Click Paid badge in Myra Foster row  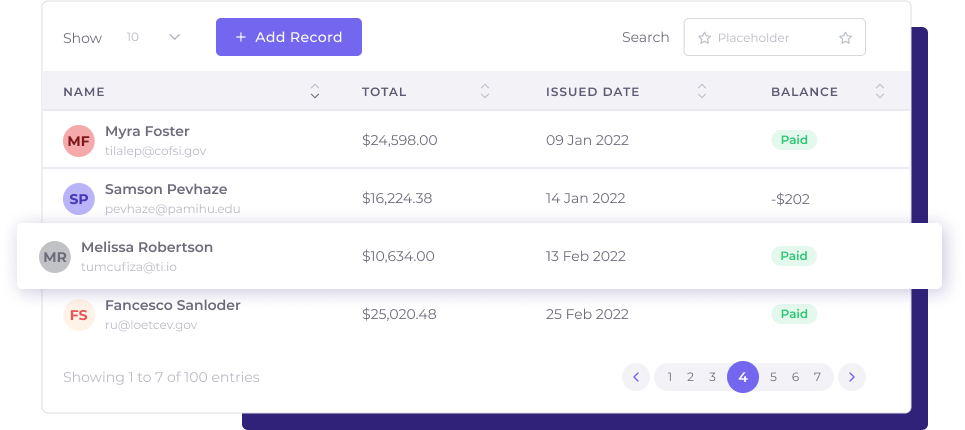(794, 141)
